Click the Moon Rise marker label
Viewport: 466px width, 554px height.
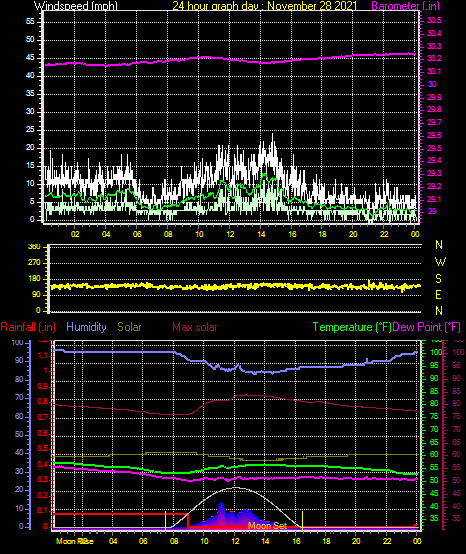tap(75, 541)
